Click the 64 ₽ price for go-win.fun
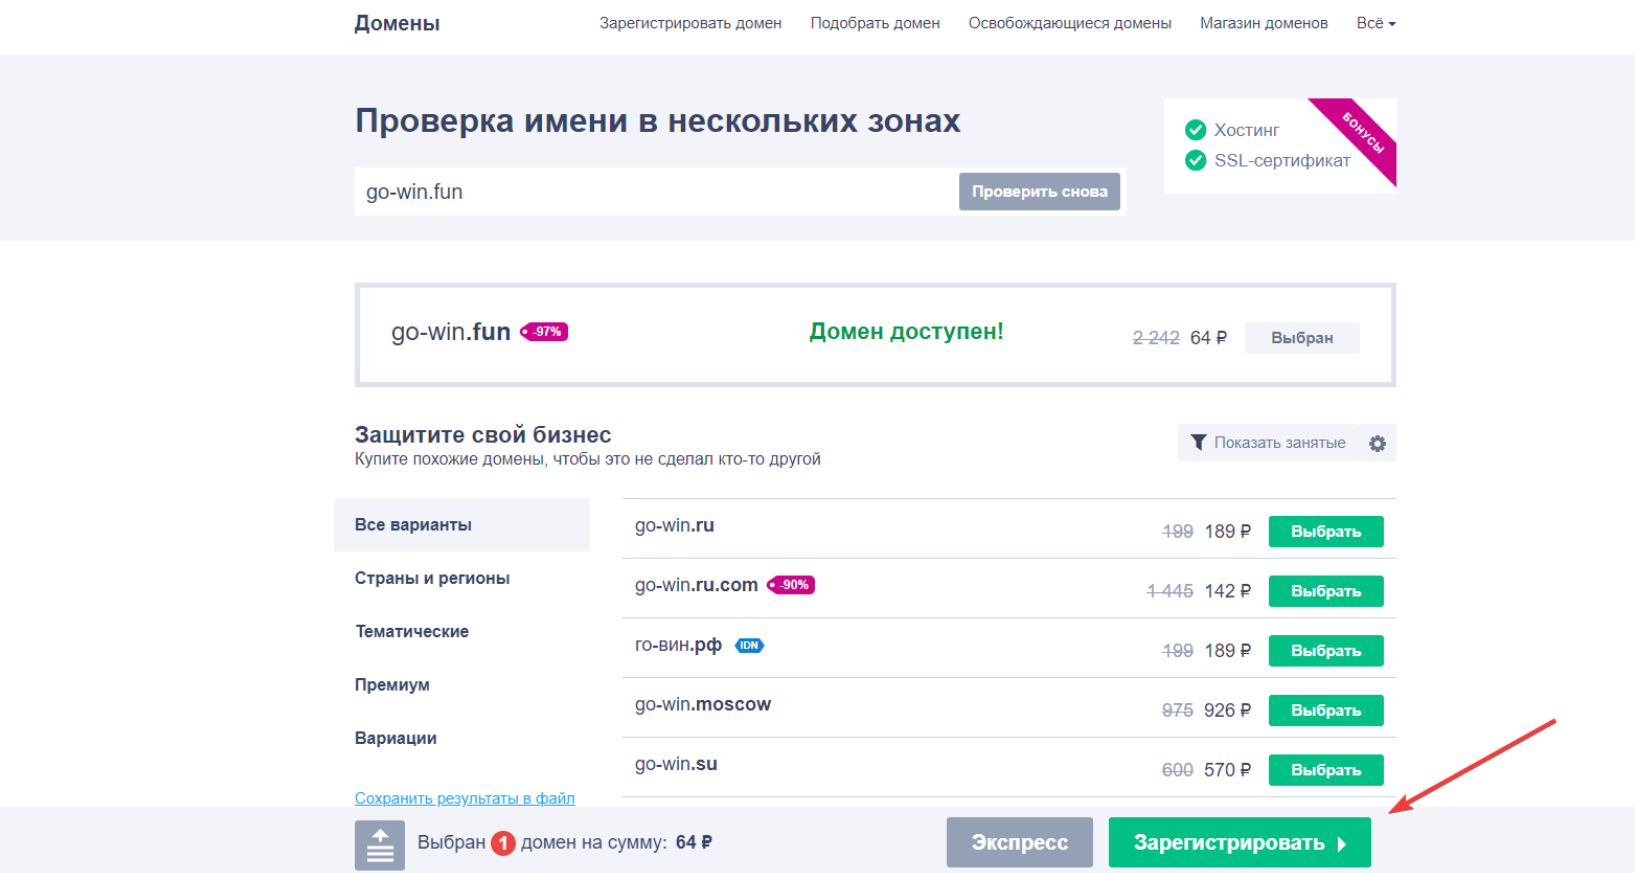Viewport: 1635px width, 873px height. [1208, 338]
